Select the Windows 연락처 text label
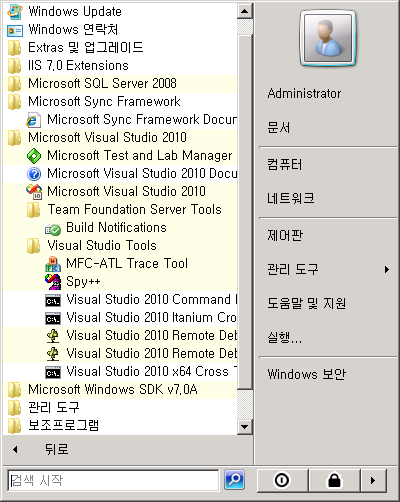400x502 pixels. click(73, 30)
